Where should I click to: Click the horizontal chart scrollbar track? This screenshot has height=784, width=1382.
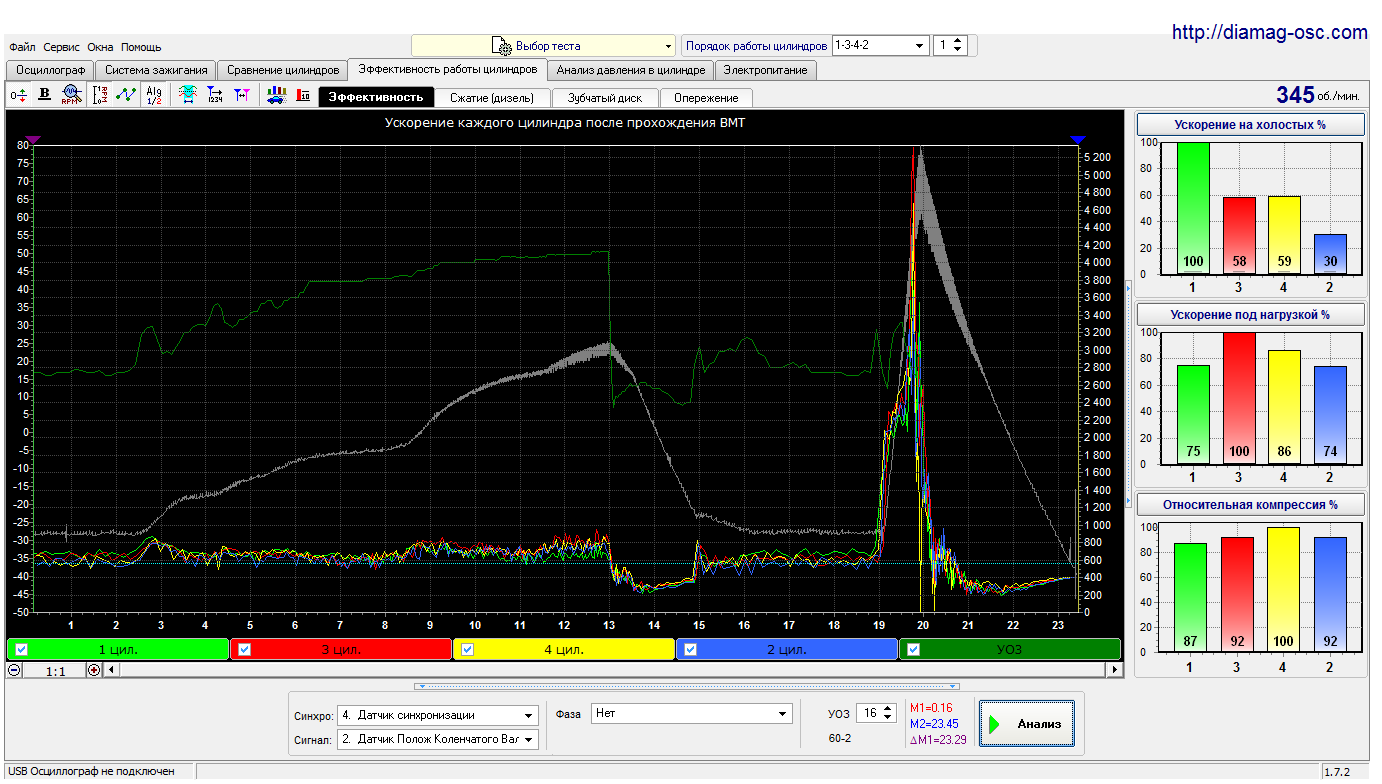click(612, 671)
